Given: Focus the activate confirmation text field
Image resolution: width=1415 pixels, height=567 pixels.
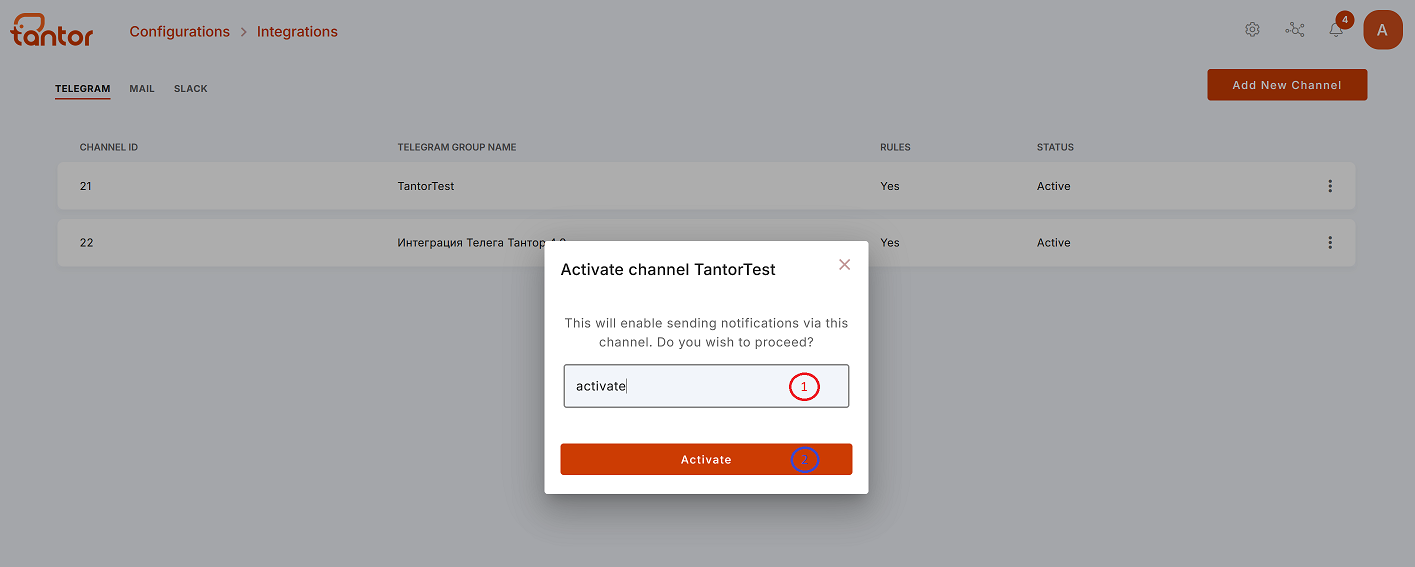Looking at the screenshot, I should tap(706, 386).
